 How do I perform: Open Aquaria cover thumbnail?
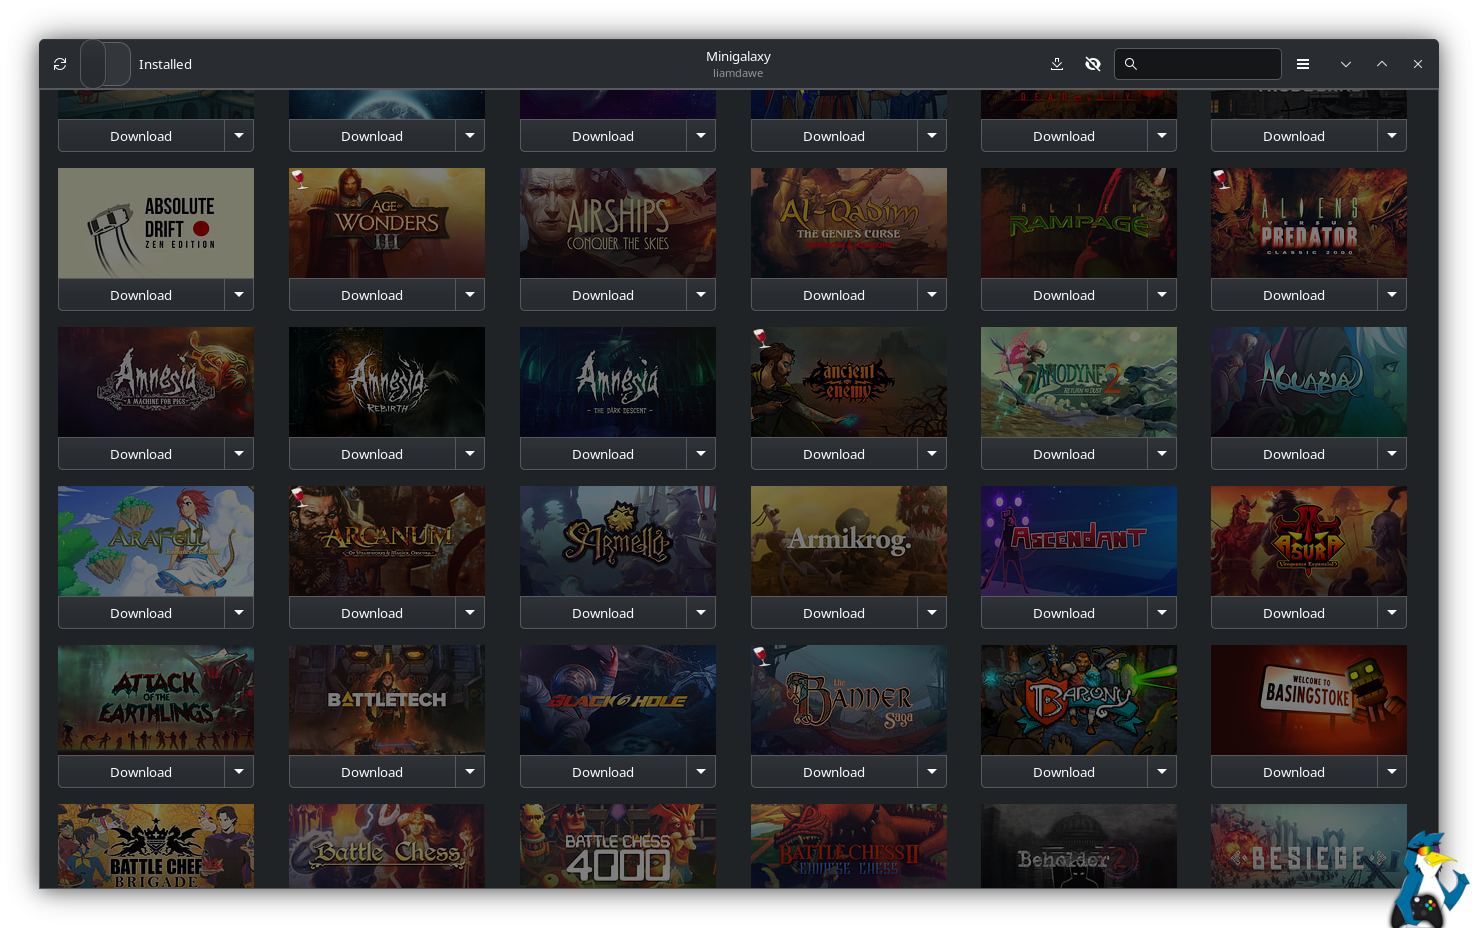1309,382
